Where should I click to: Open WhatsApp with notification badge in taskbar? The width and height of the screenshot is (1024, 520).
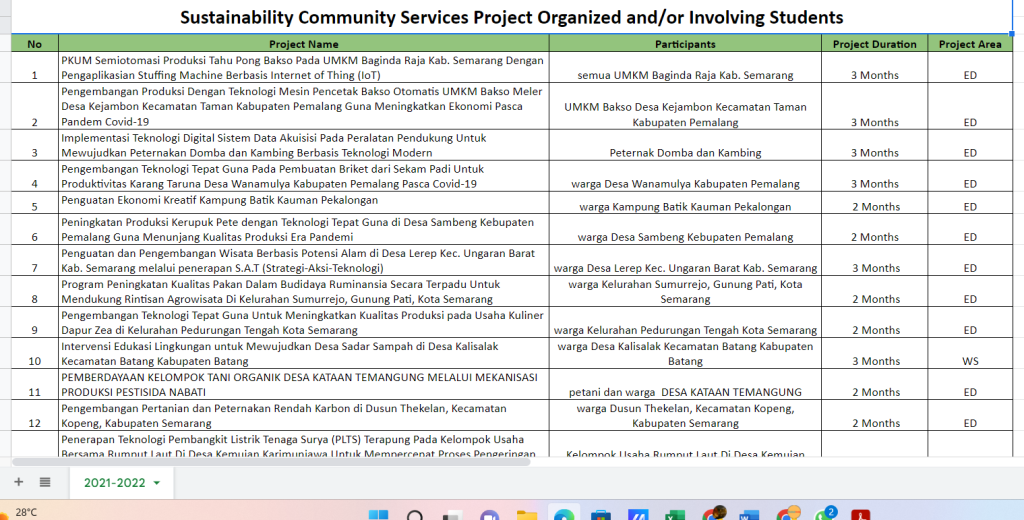click(825, 514)
